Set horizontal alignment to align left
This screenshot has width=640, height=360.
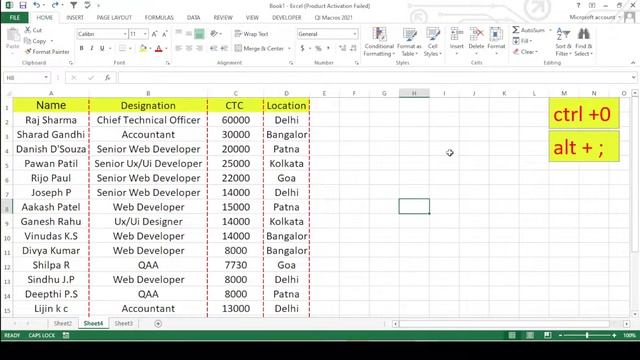(179, 48)
